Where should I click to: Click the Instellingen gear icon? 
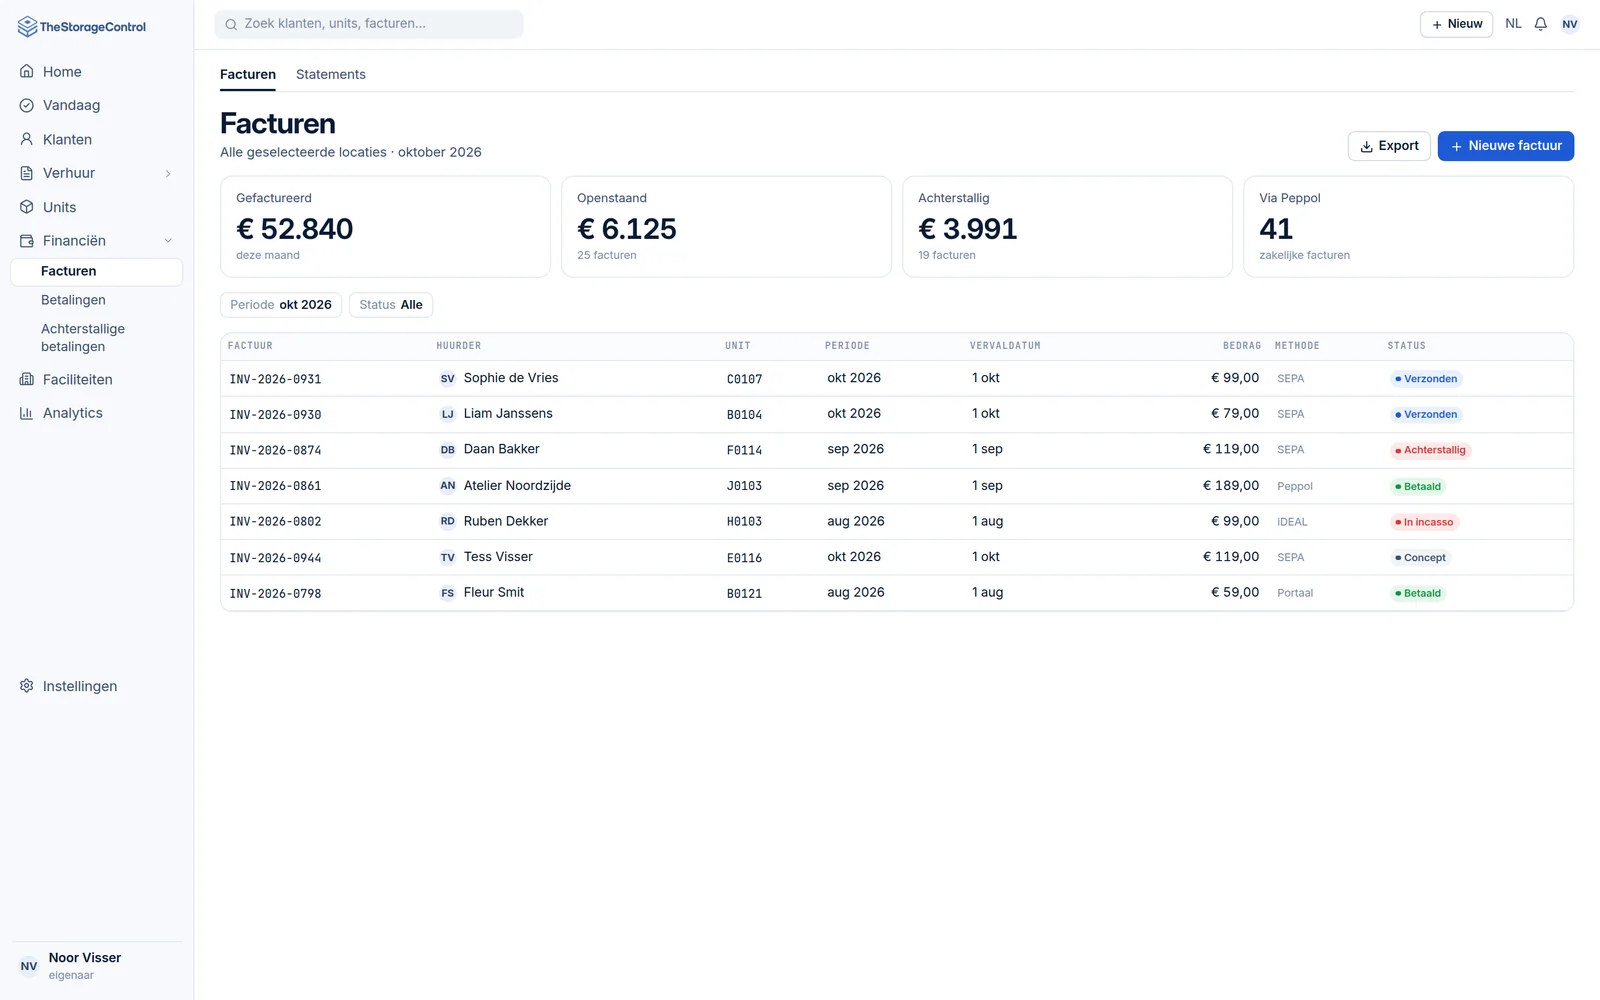[x=27, y=686]
